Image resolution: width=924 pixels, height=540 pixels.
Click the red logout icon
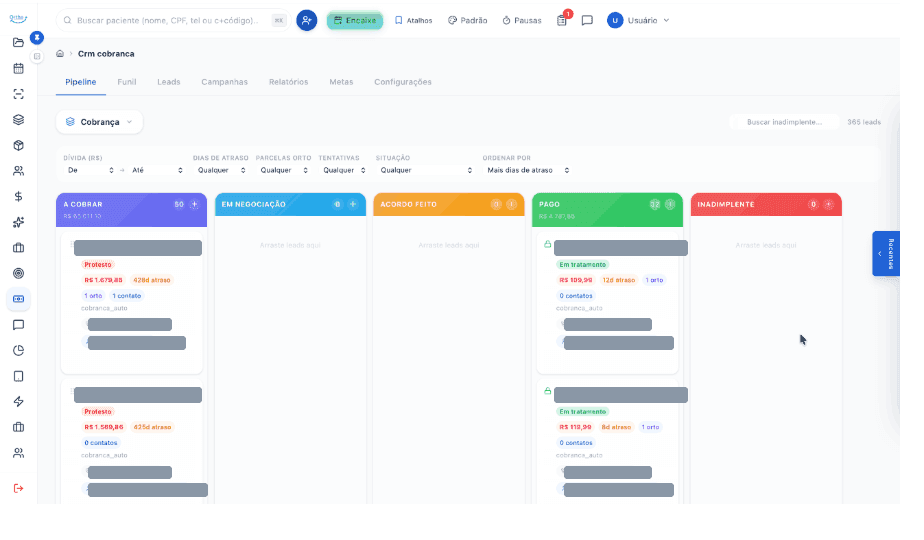[18, 488]
